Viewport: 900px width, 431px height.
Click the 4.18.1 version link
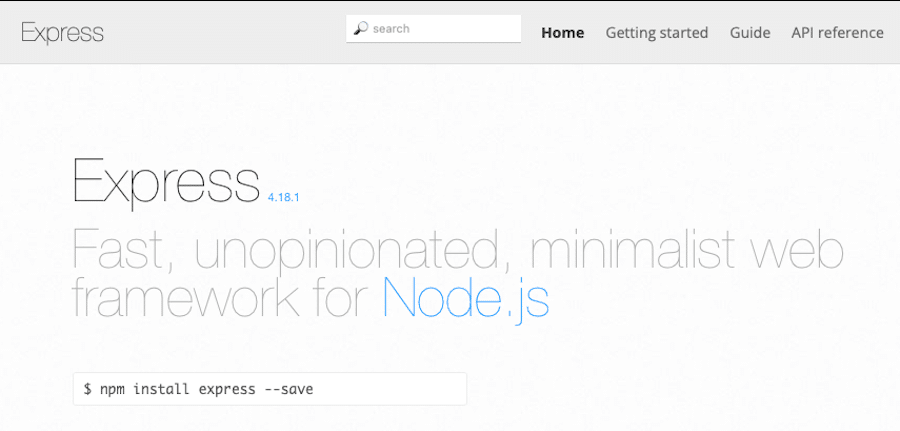tap(284, 197)
